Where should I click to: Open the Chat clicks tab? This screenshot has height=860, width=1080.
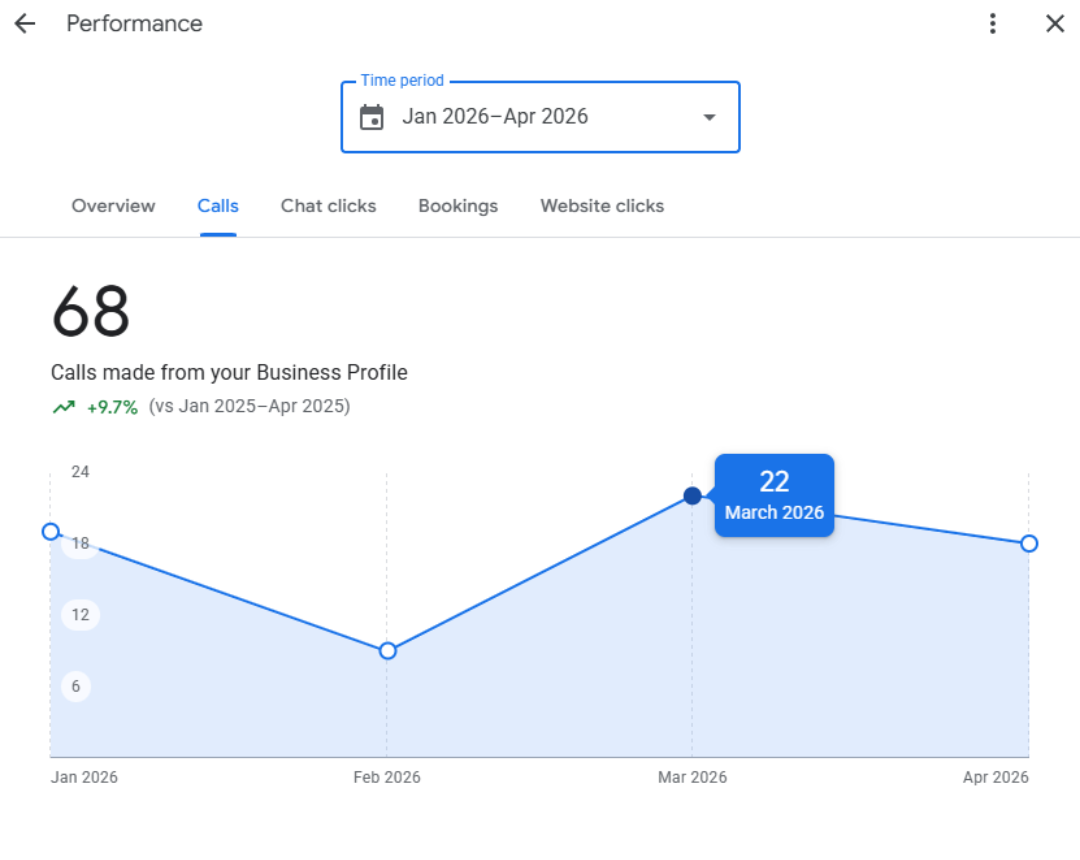(329, 206)
